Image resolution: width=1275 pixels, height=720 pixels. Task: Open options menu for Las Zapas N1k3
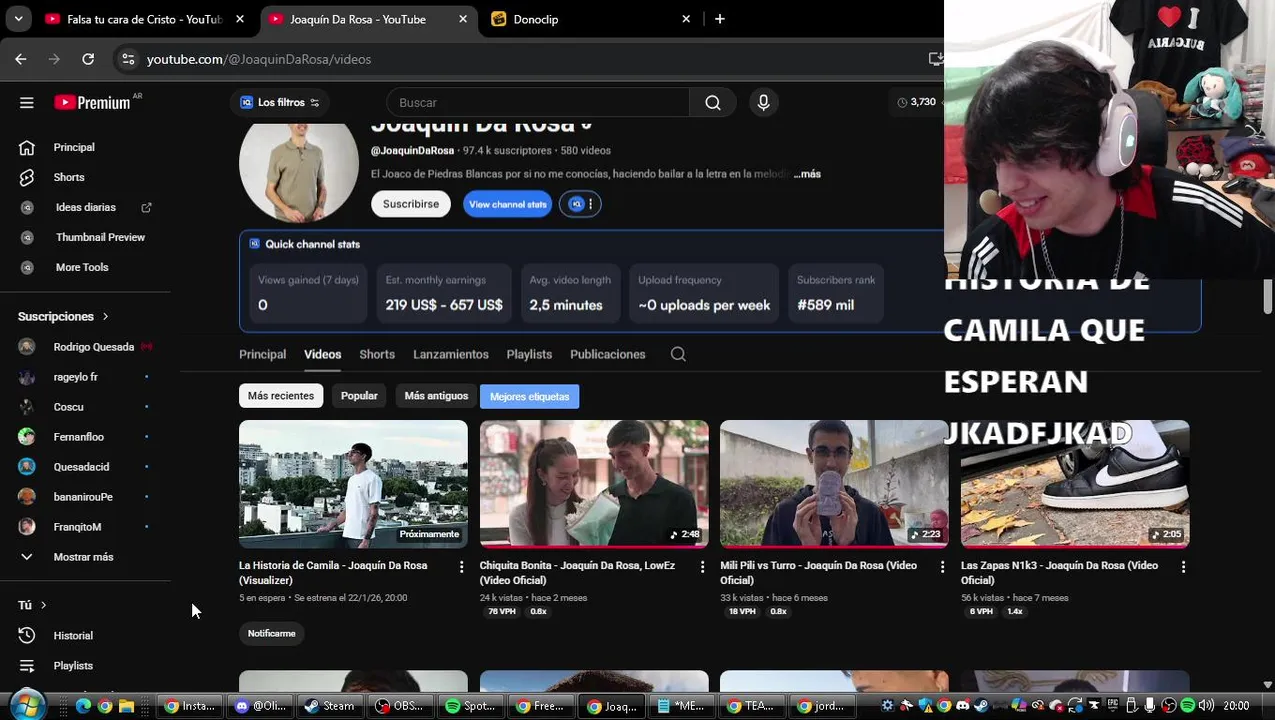pos(1183,567)
